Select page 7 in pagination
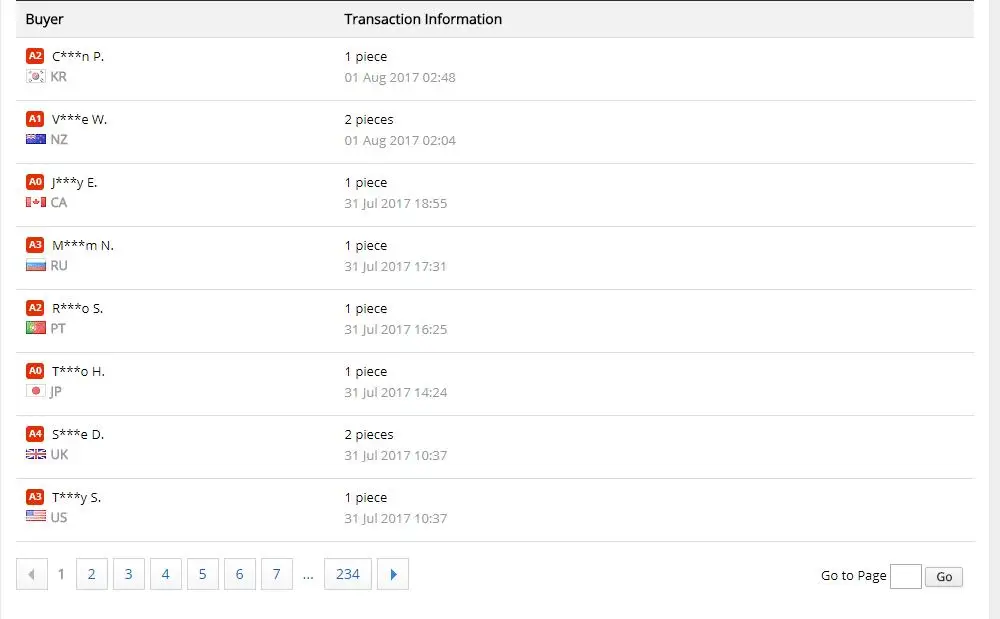1000x619 pixels. (x=276, y=574)
